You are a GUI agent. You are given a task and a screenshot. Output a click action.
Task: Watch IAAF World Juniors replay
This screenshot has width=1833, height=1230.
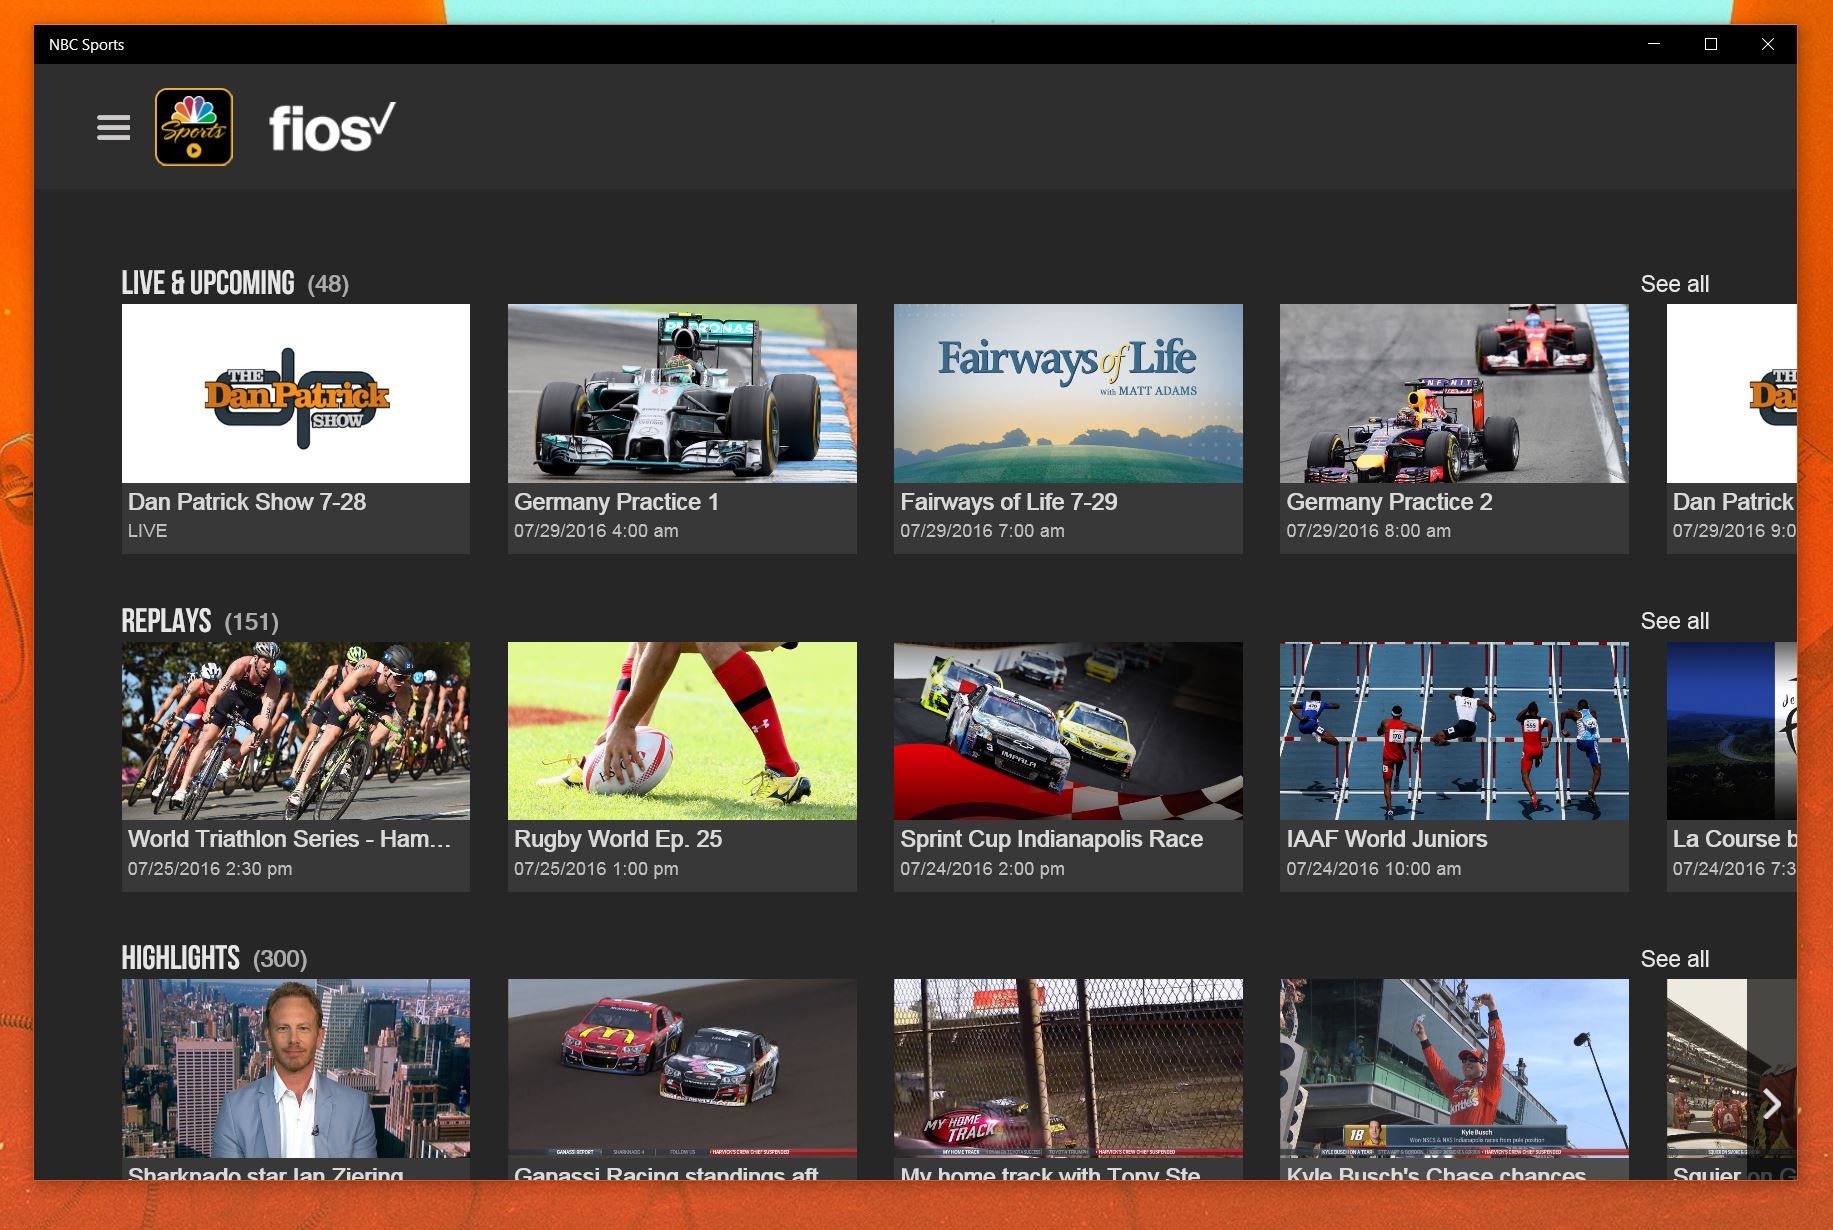pos(1453,730)
